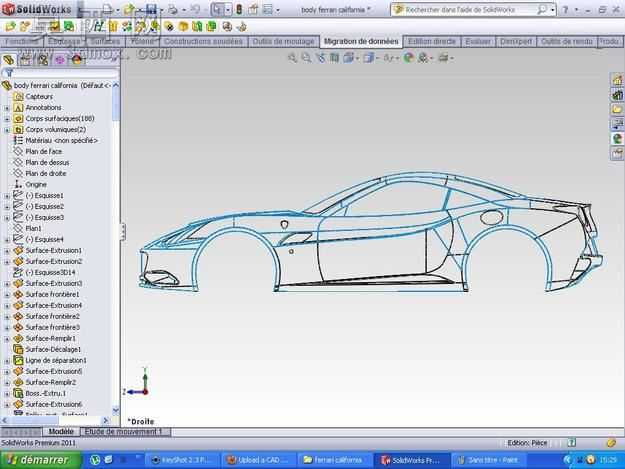The image size is (625, 469).
Task: Click the Previous View icon
Action: tap(320, 58)
